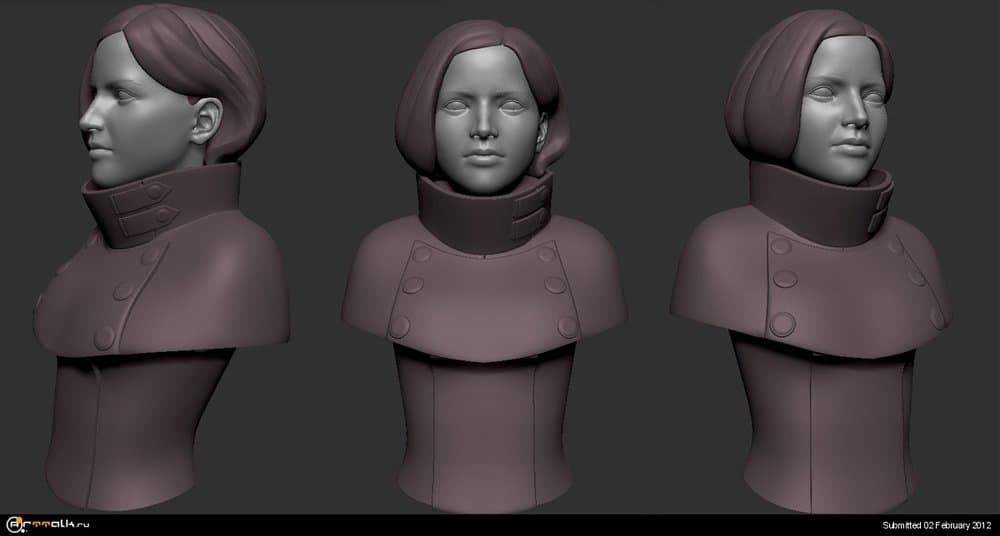
Task: Select the center front-facing bust's face
Action: click(x=485, y=115)
